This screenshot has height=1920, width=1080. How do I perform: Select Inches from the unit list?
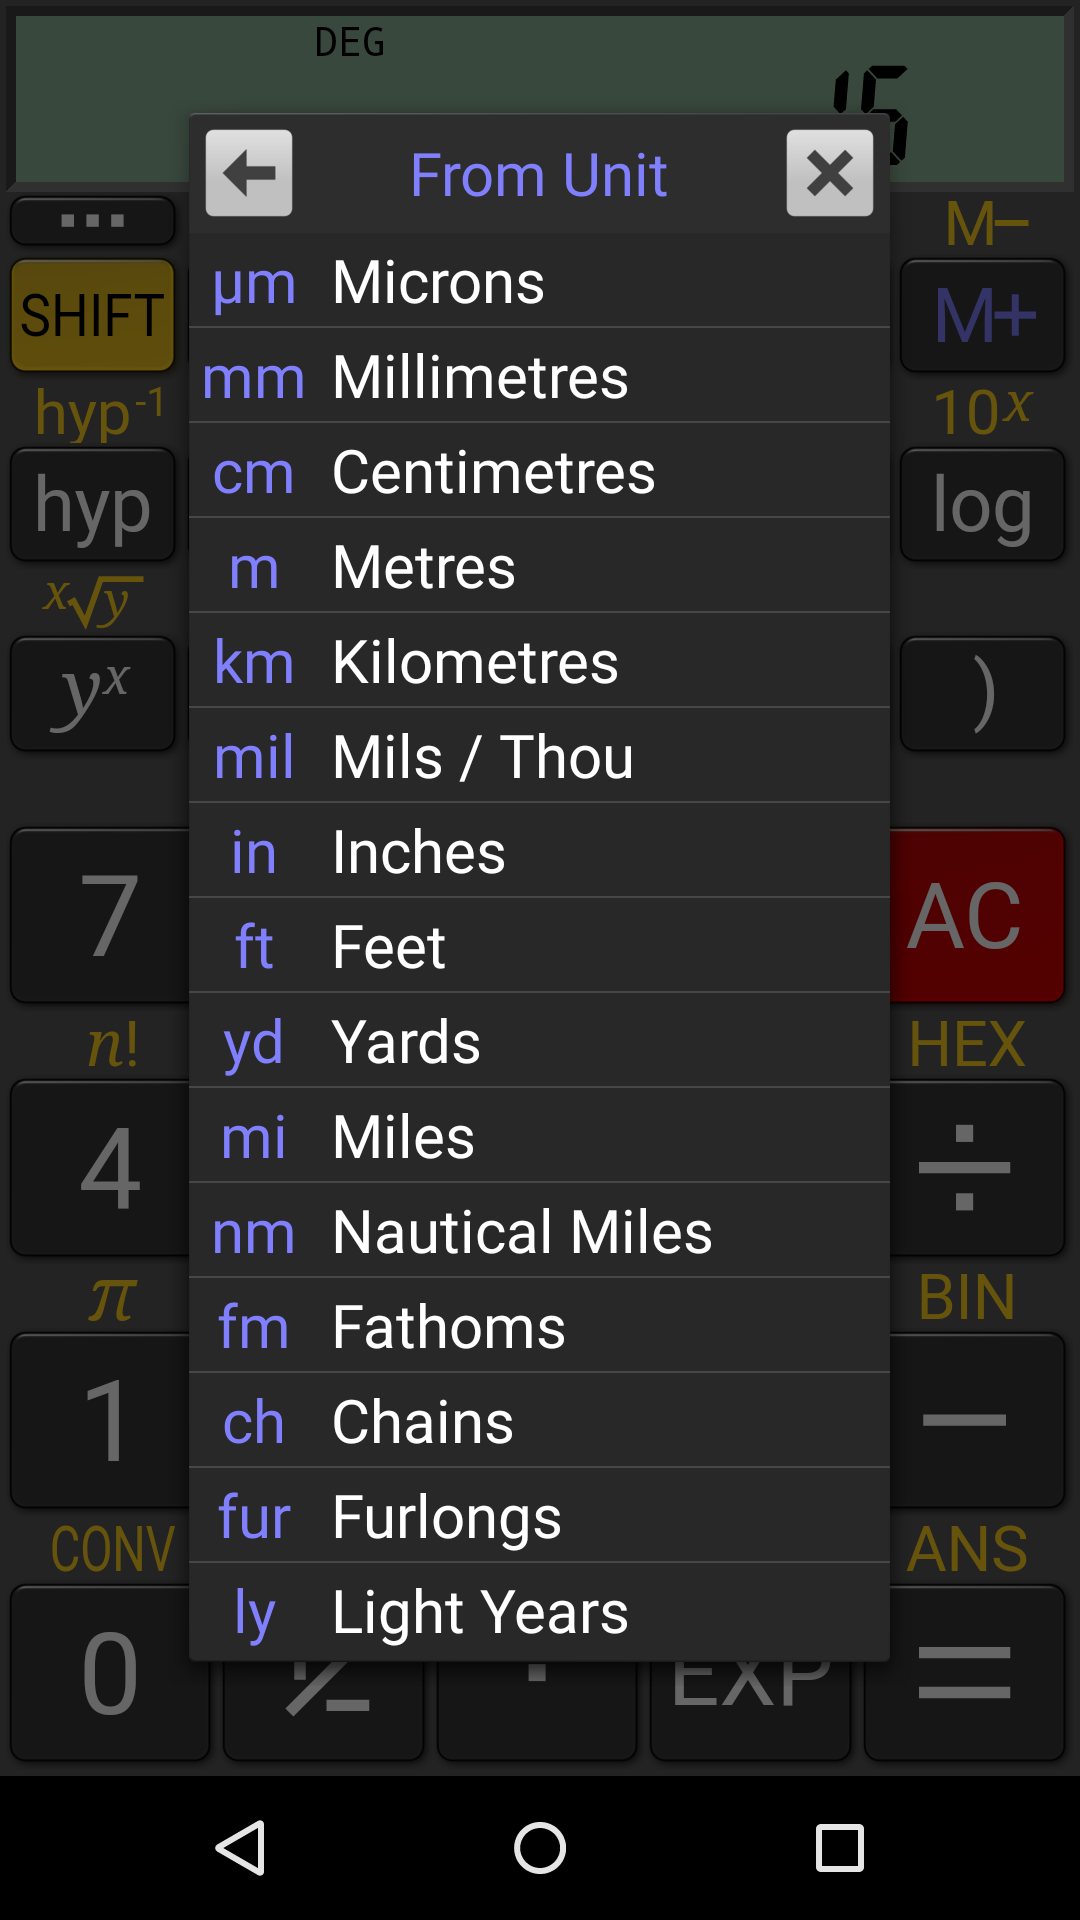(x=540, y=851)
